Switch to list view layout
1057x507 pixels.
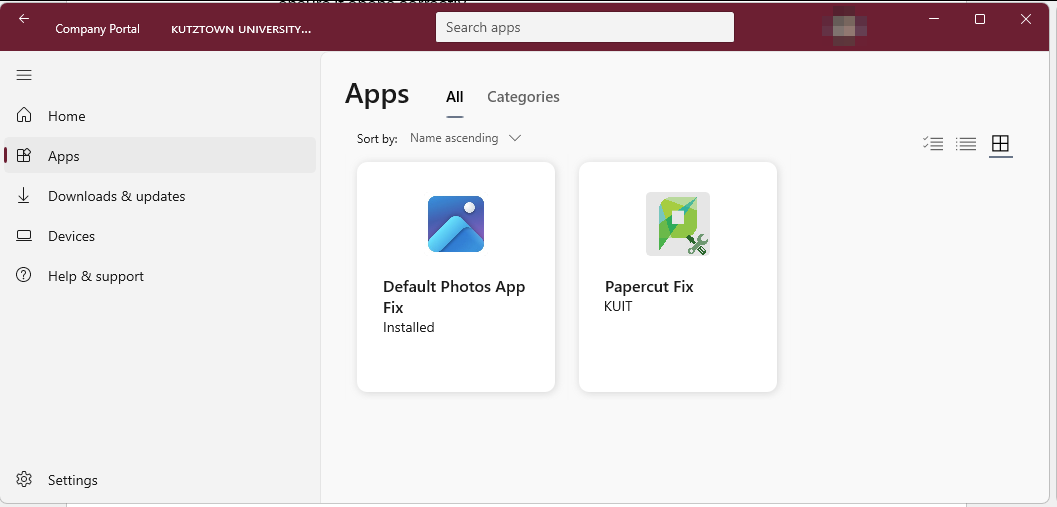[966, 144]
